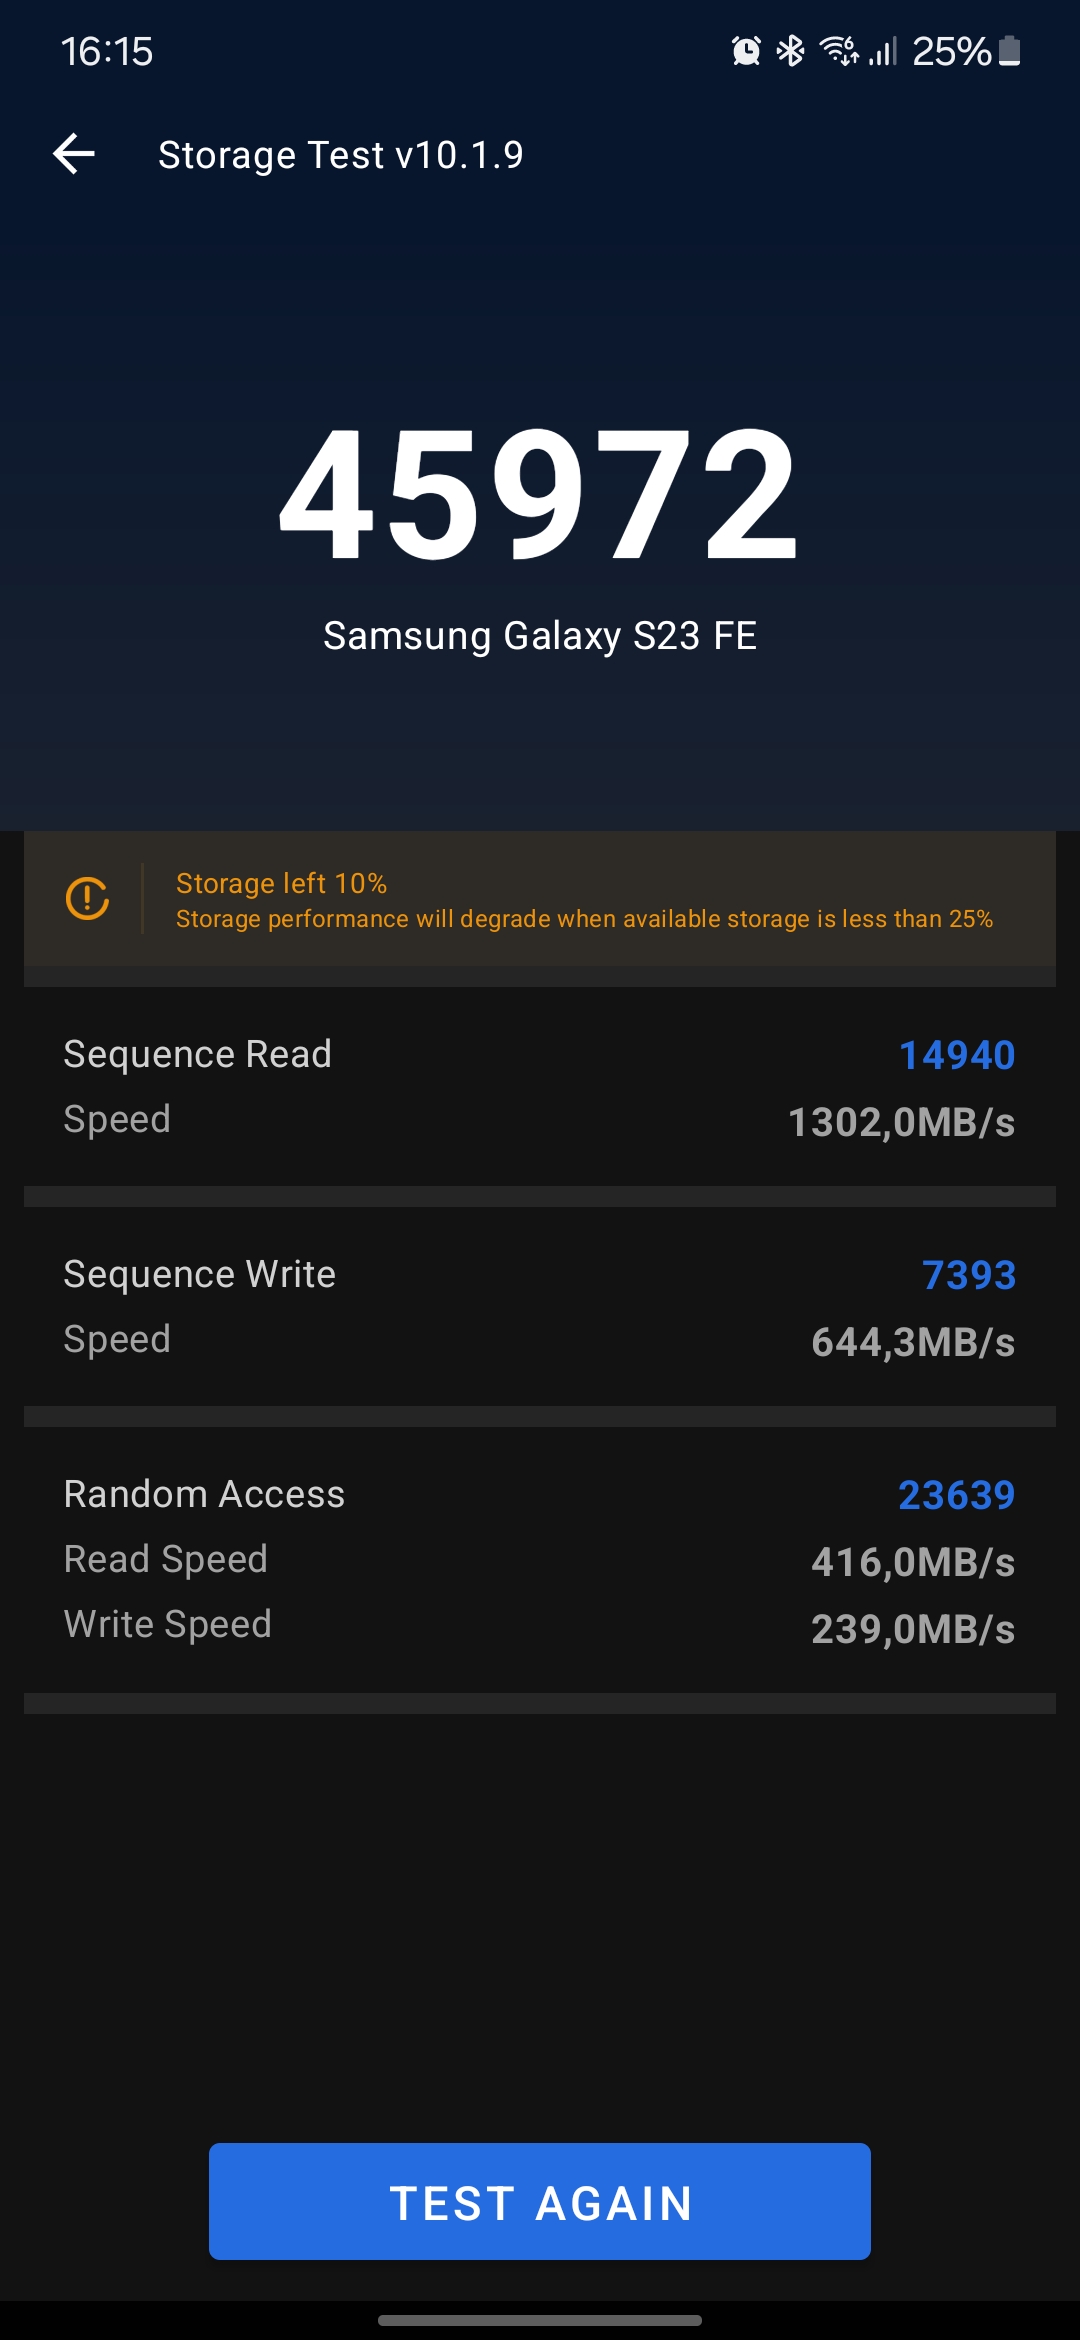The height and width of the screenshot is (2340, 1080).
Task: Tap the alarm clock status icon
Action: (746, 51)
